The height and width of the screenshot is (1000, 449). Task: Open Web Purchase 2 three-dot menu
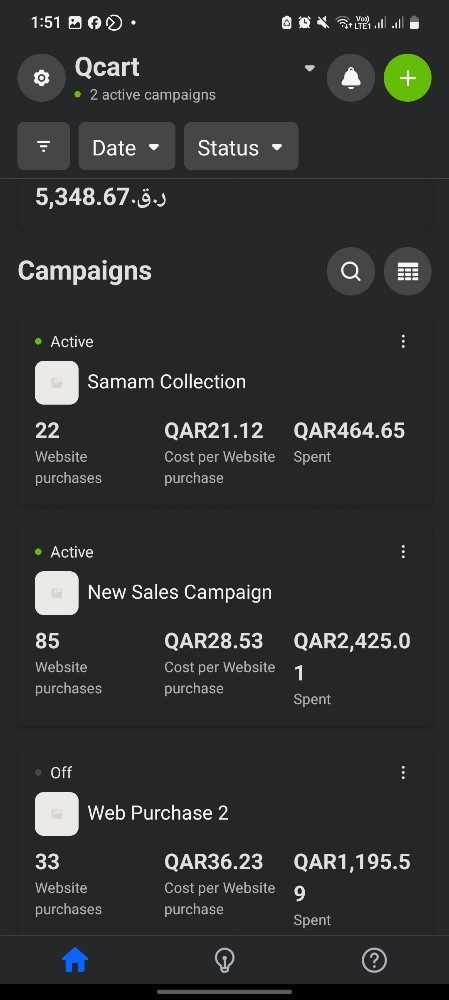point(403,773)
